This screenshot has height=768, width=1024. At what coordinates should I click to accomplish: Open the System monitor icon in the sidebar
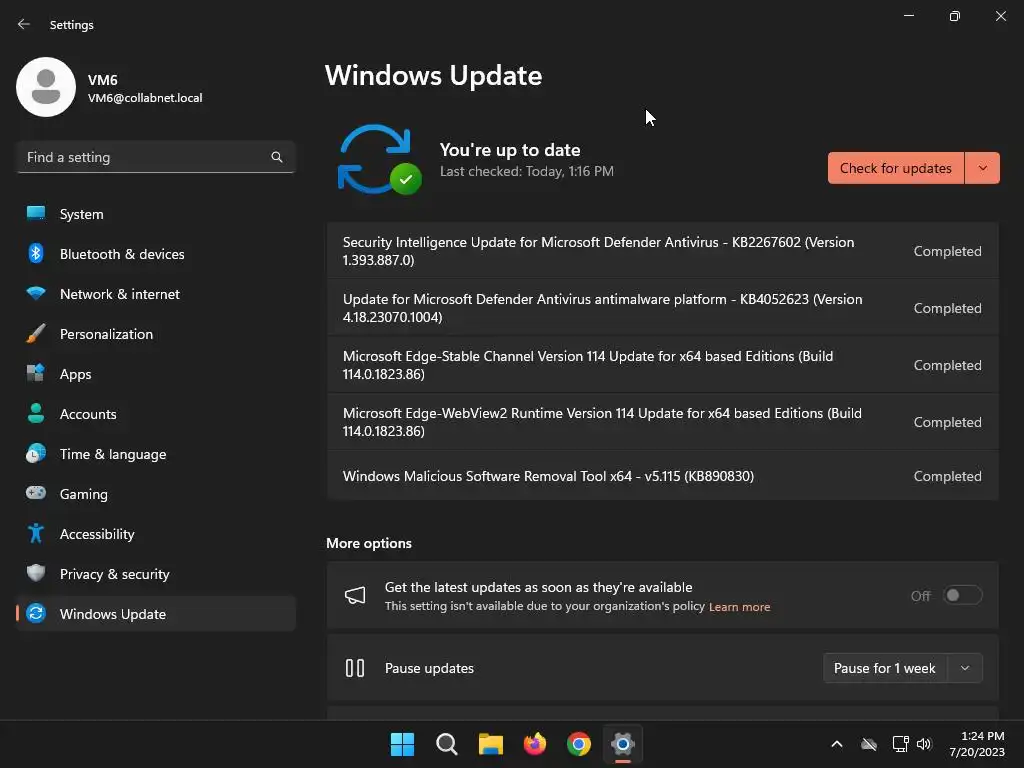36,214
